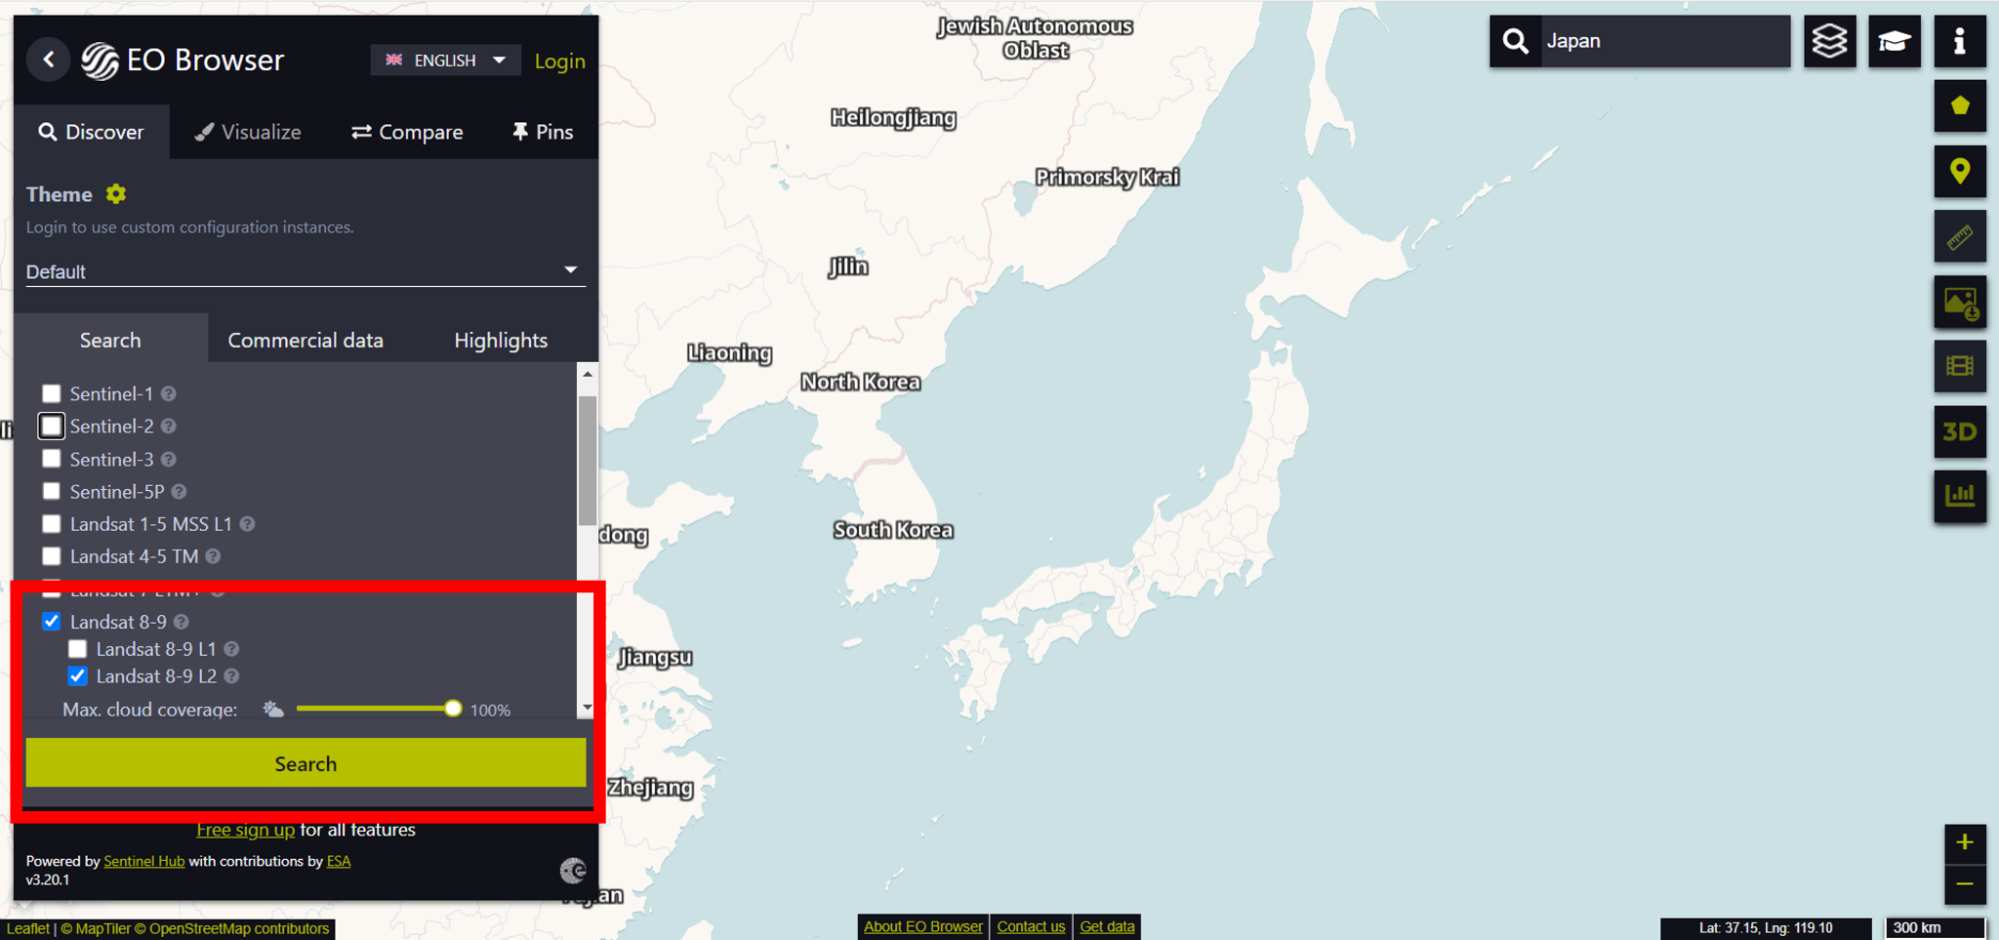
Task: Click the Login link
Action: coord(560,61)
